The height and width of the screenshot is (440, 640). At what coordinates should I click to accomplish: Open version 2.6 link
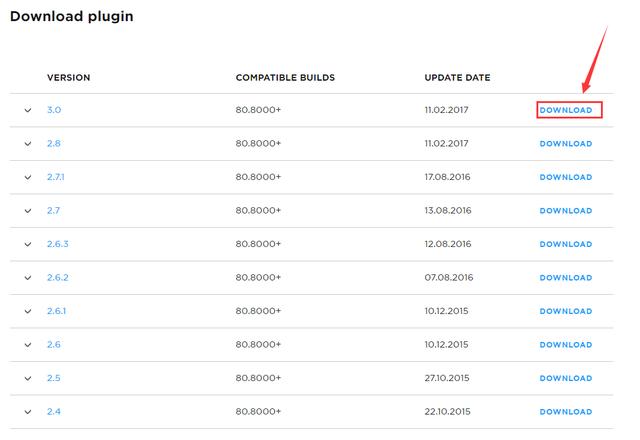(53, 344)
